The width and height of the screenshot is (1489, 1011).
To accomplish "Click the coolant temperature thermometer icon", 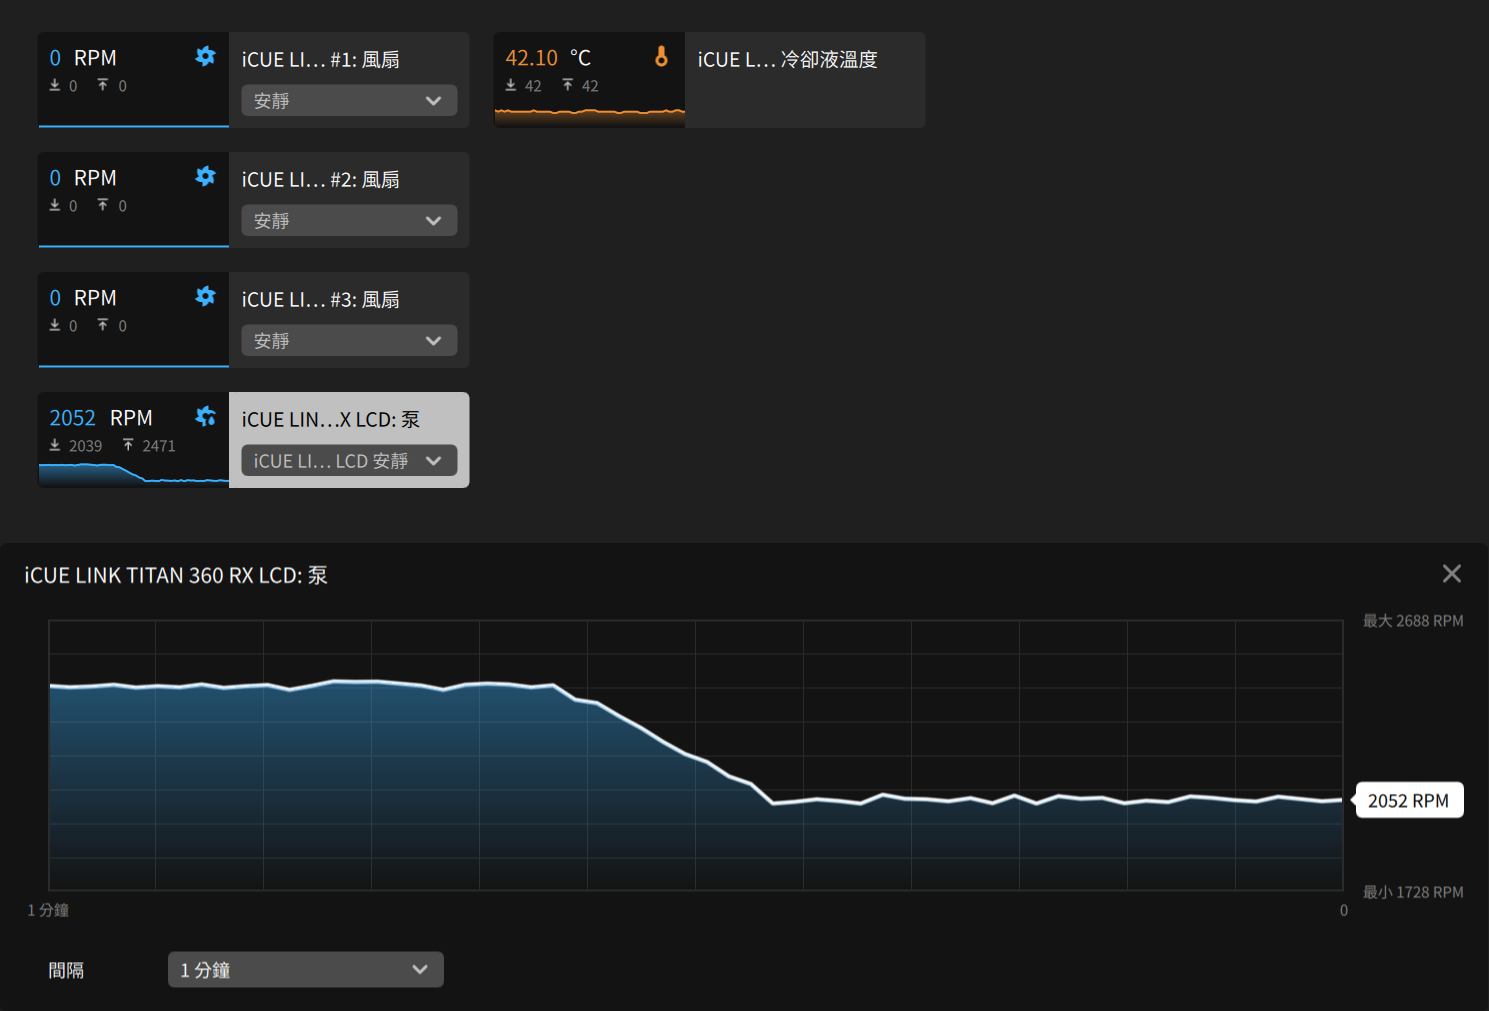I will coord(661,57).
